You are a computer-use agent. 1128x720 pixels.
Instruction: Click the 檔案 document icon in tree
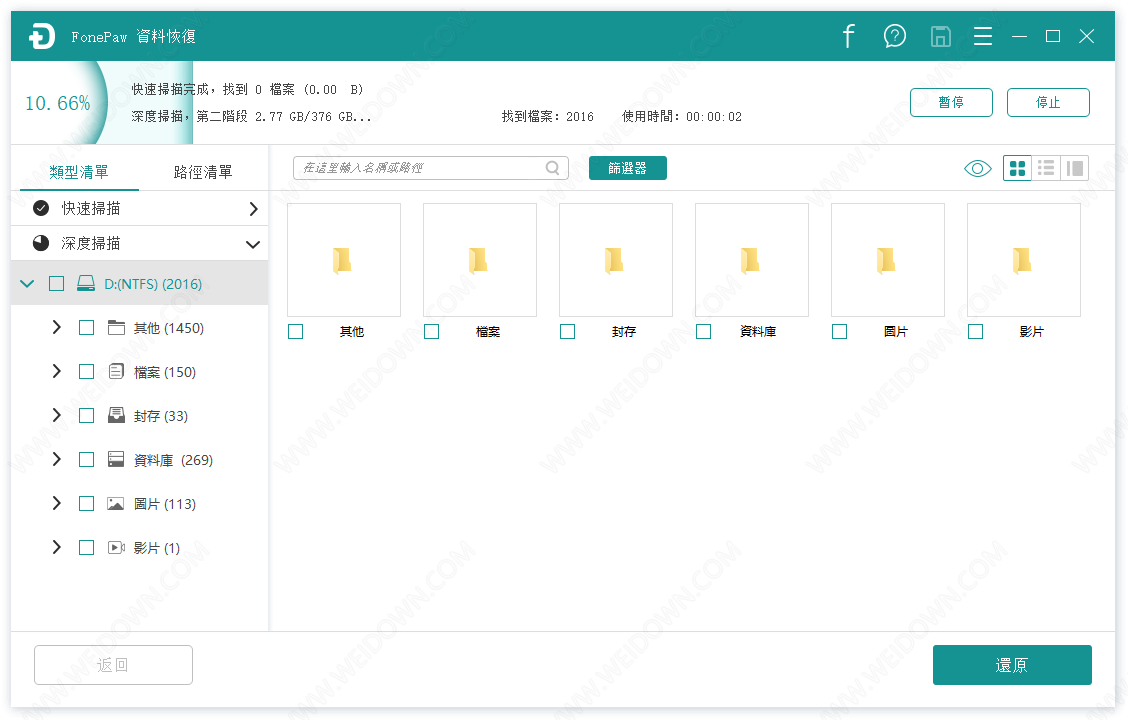[x=116, y=372]
